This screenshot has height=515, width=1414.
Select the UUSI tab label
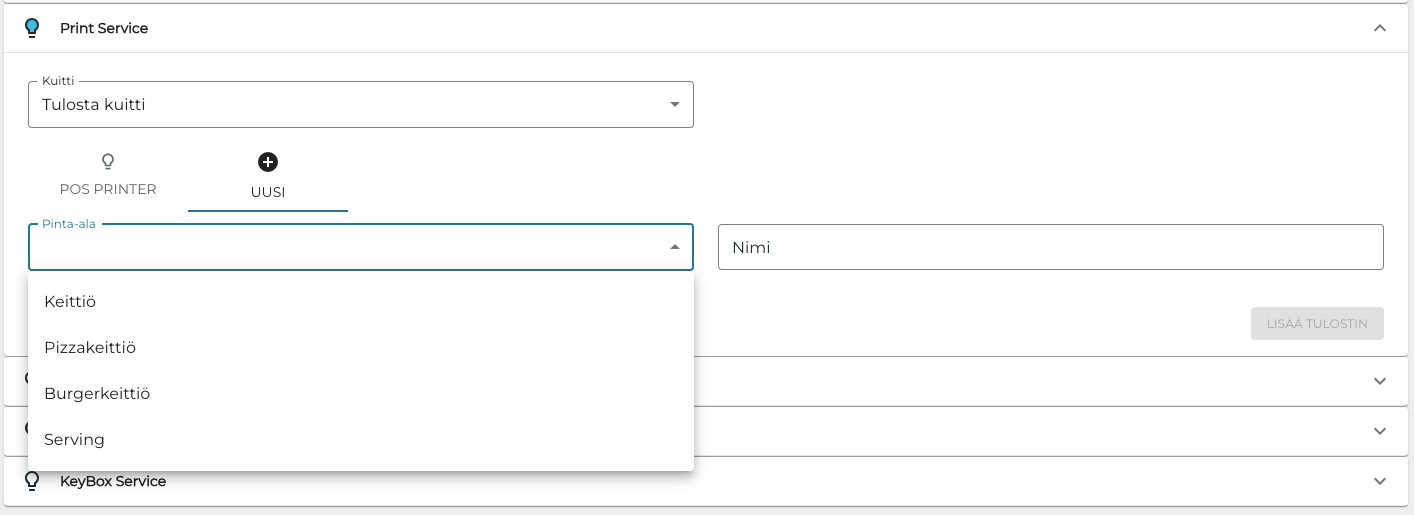coord(268,192)
